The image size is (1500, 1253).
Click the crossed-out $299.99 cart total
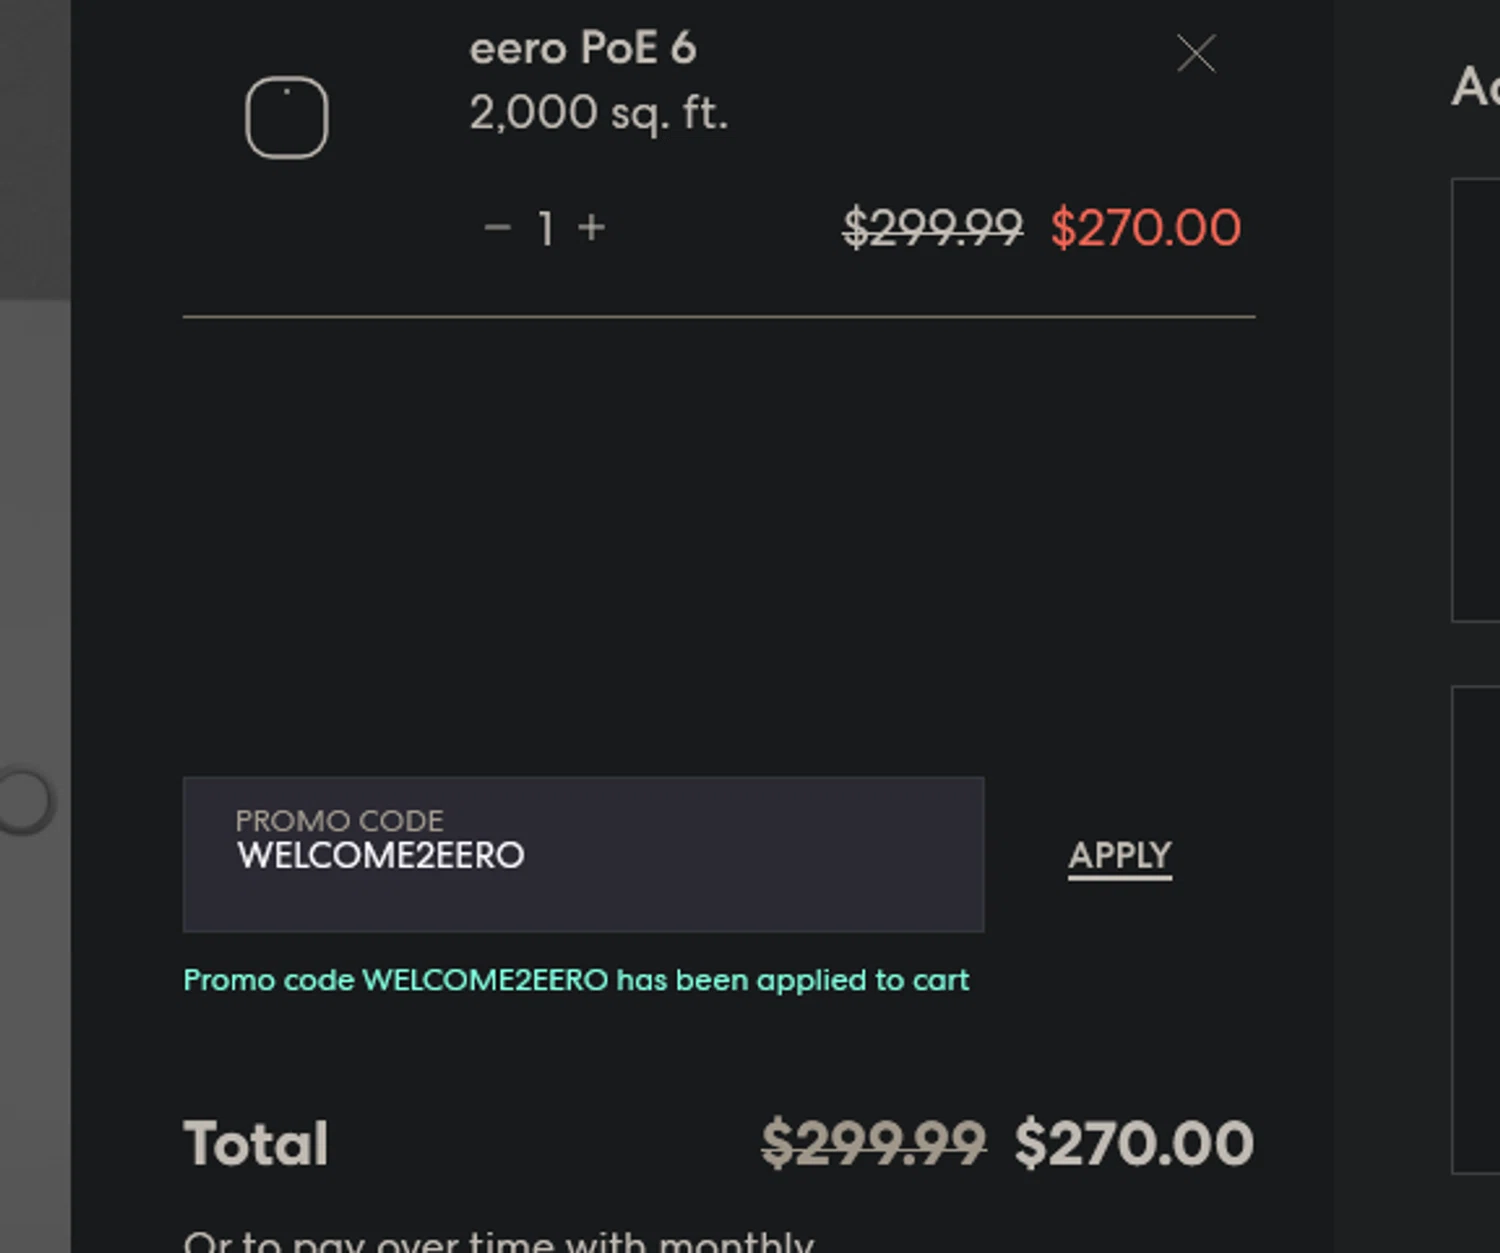(x=873, y=1143)
